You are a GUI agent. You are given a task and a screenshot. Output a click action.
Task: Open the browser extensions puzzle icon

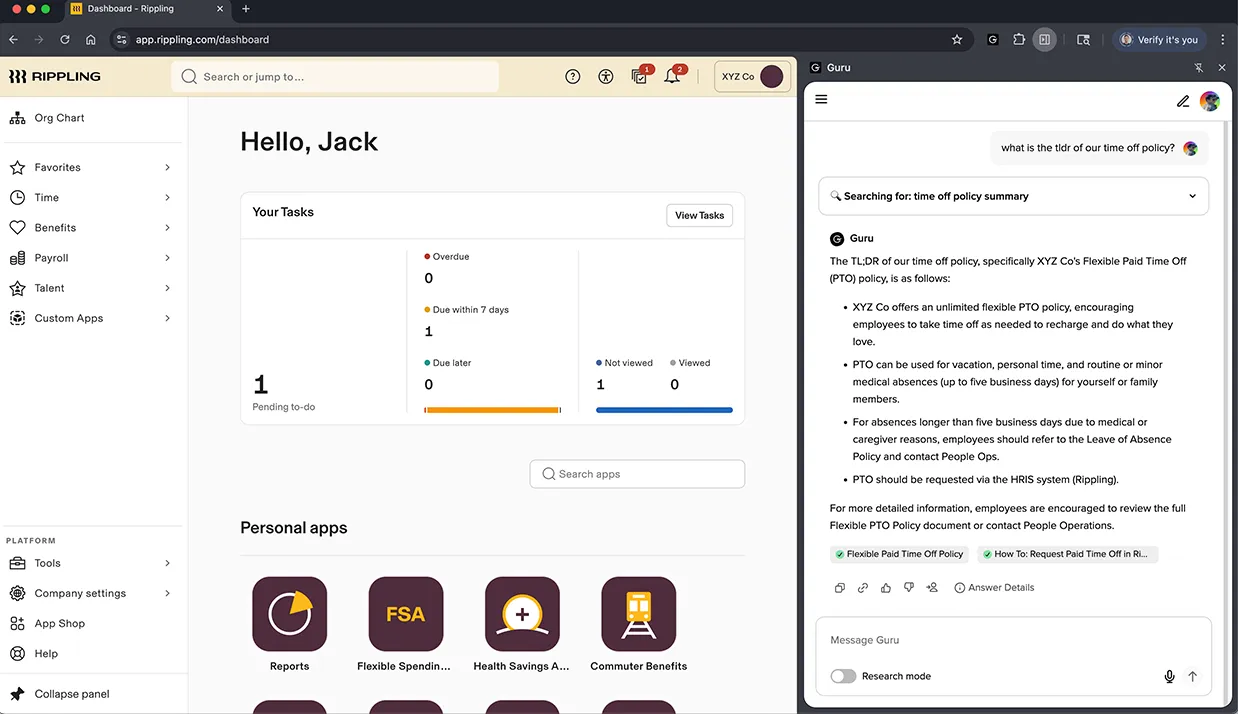pyautogui.click(x=1019, y=40)
